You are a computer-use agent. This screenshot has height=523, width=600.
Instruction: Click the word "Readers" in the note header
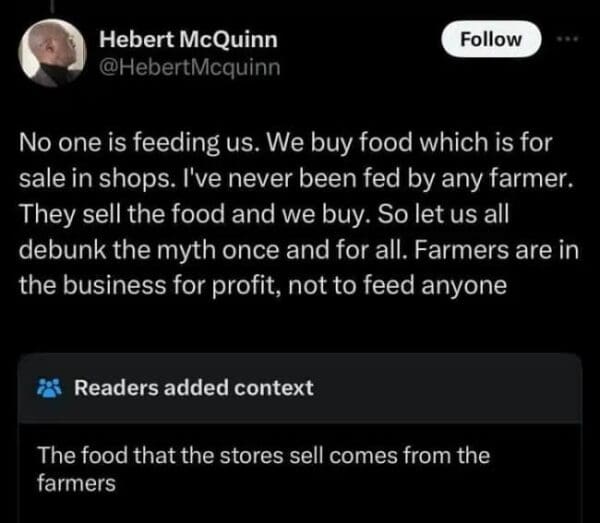112,388
